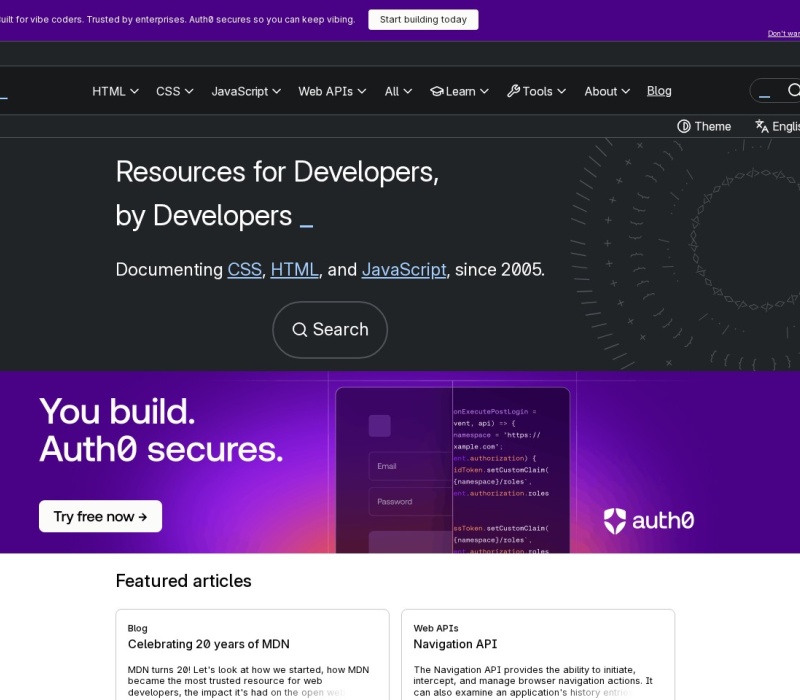This screenshot has height=700, width=800.
Task: Click the graduation cap Learn icon
Action: click(437, 91)
